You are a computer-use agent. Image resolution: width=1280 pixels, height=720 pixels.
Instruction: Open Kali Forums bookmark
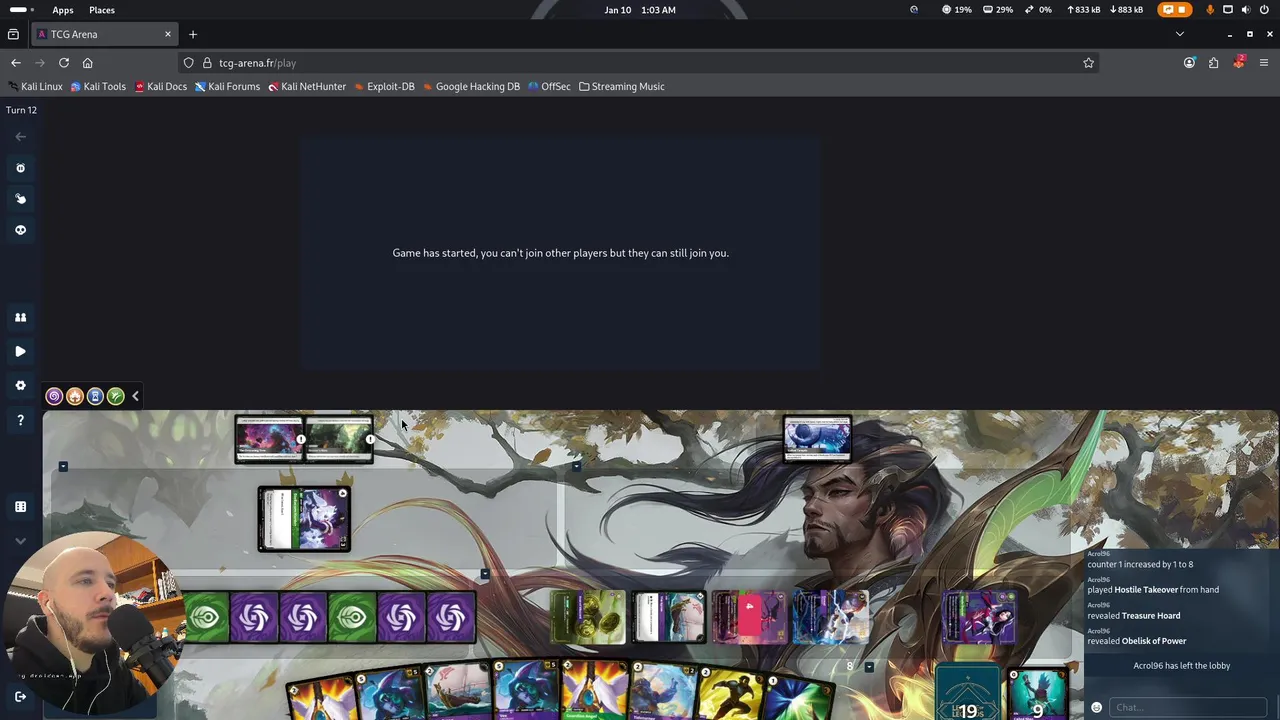pos(227,86)
